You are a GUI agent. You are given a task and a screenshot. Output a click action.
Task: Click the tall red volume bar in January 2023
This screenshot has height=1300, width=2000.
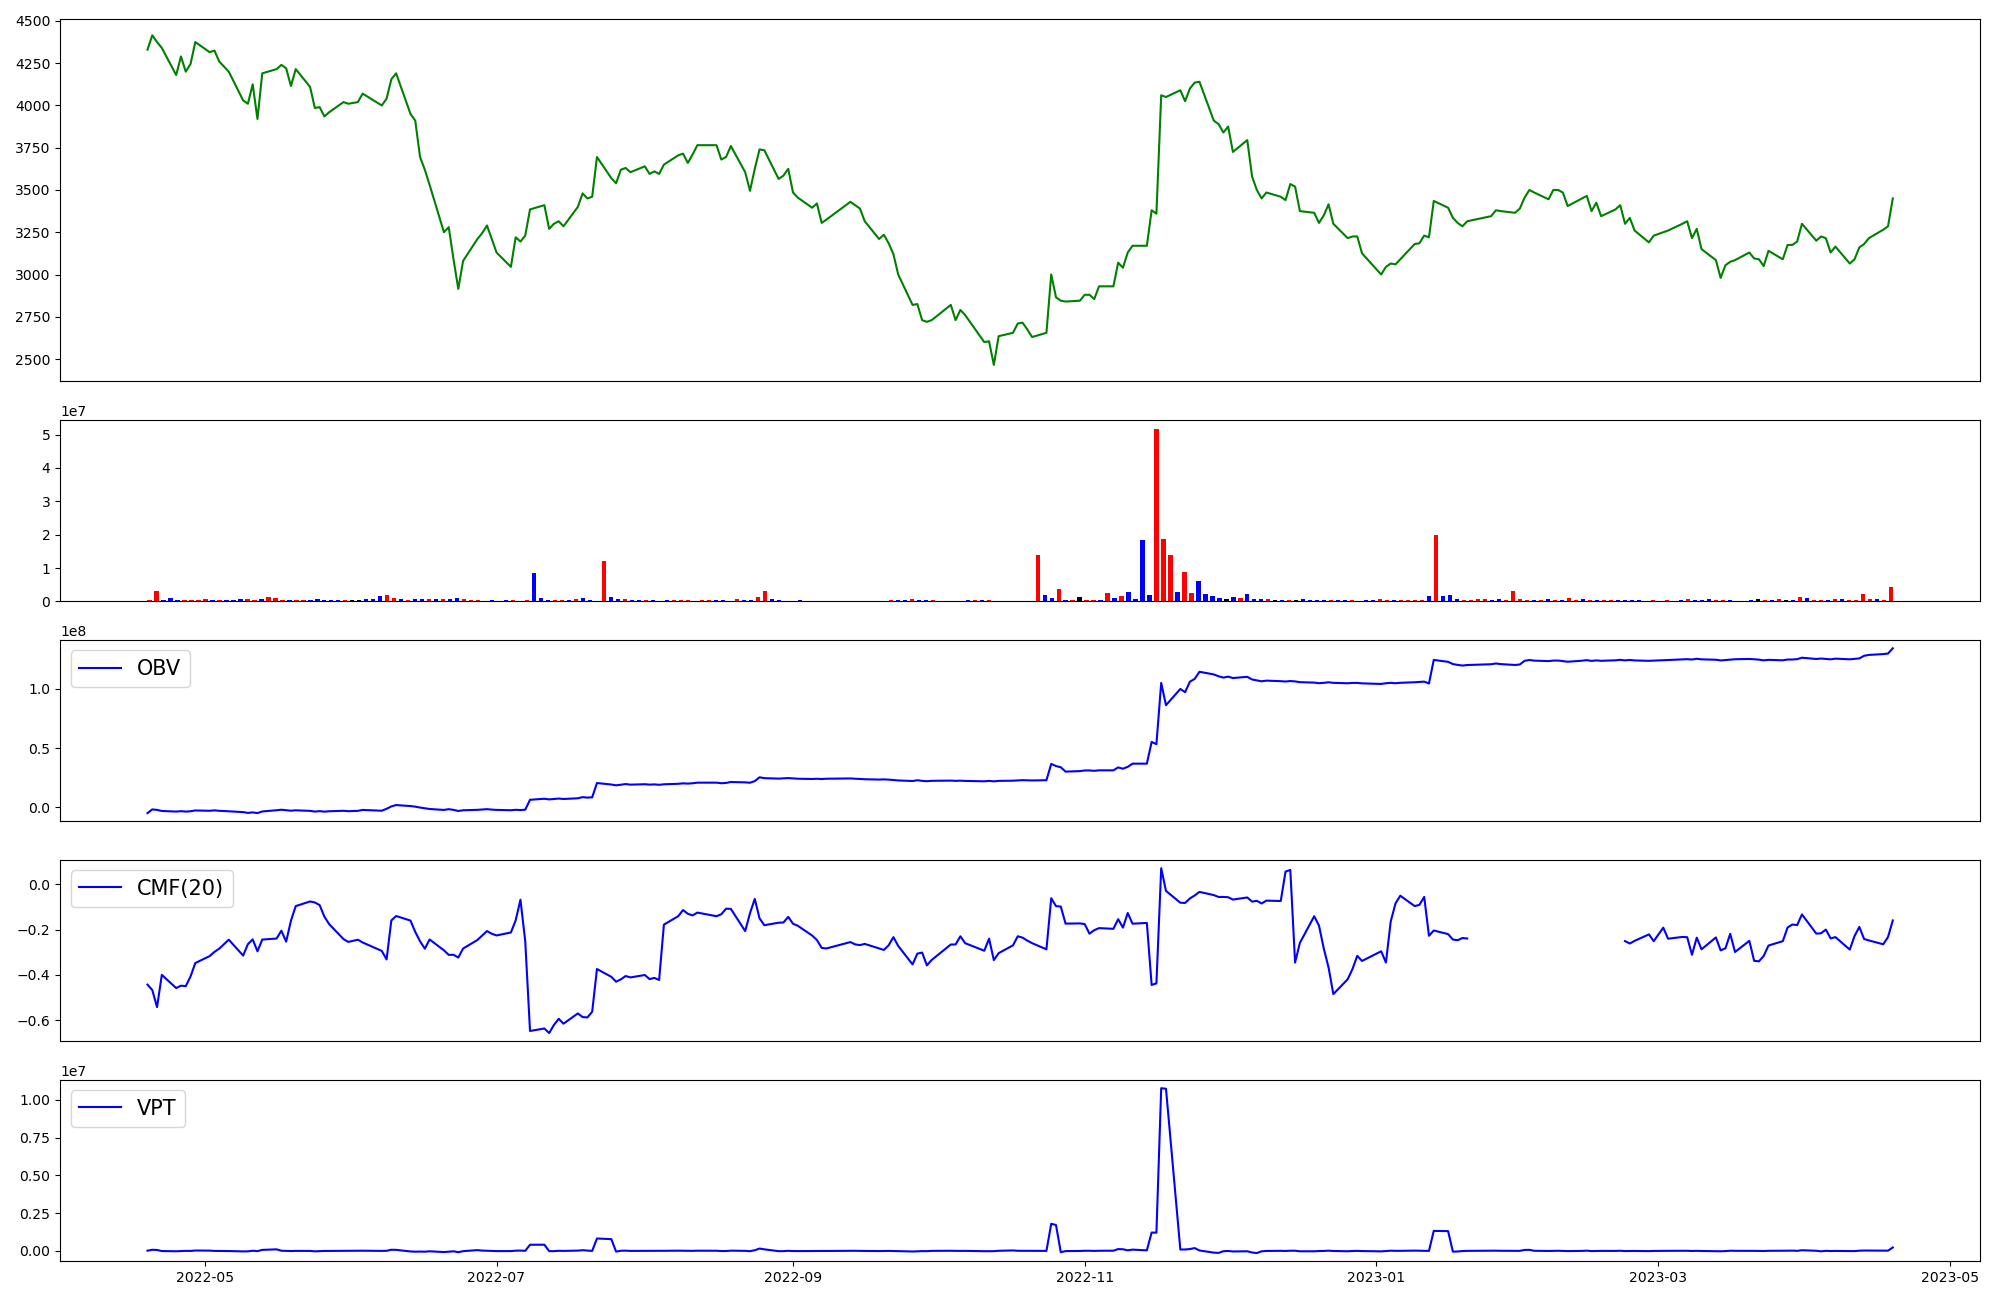[1436, 568]
